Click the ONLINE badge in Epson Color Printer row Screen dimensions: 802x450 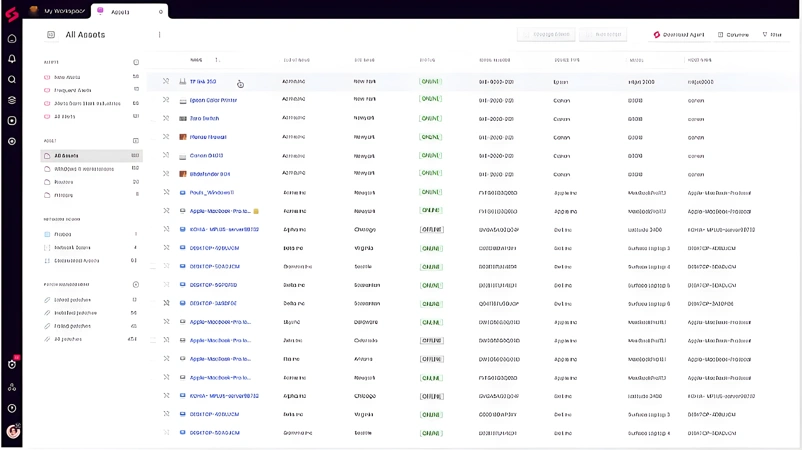(x=431, y=99)
